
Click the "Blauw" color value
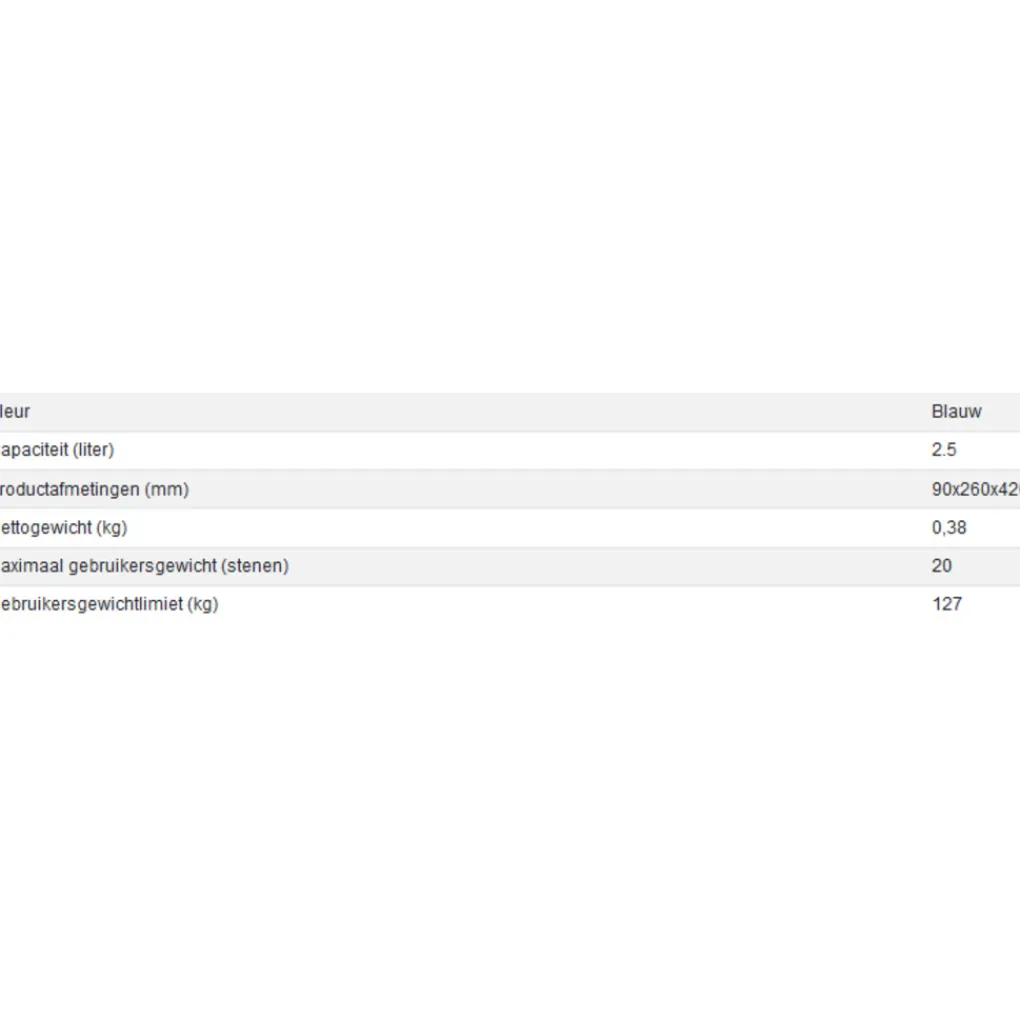click(x=956, y=411)
